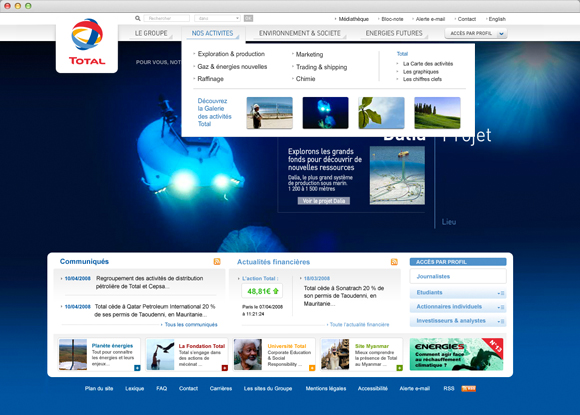Click blue plus icon on Planète énergies card
The height and width of the screenshot is (415, 580).
pos(137,368)
